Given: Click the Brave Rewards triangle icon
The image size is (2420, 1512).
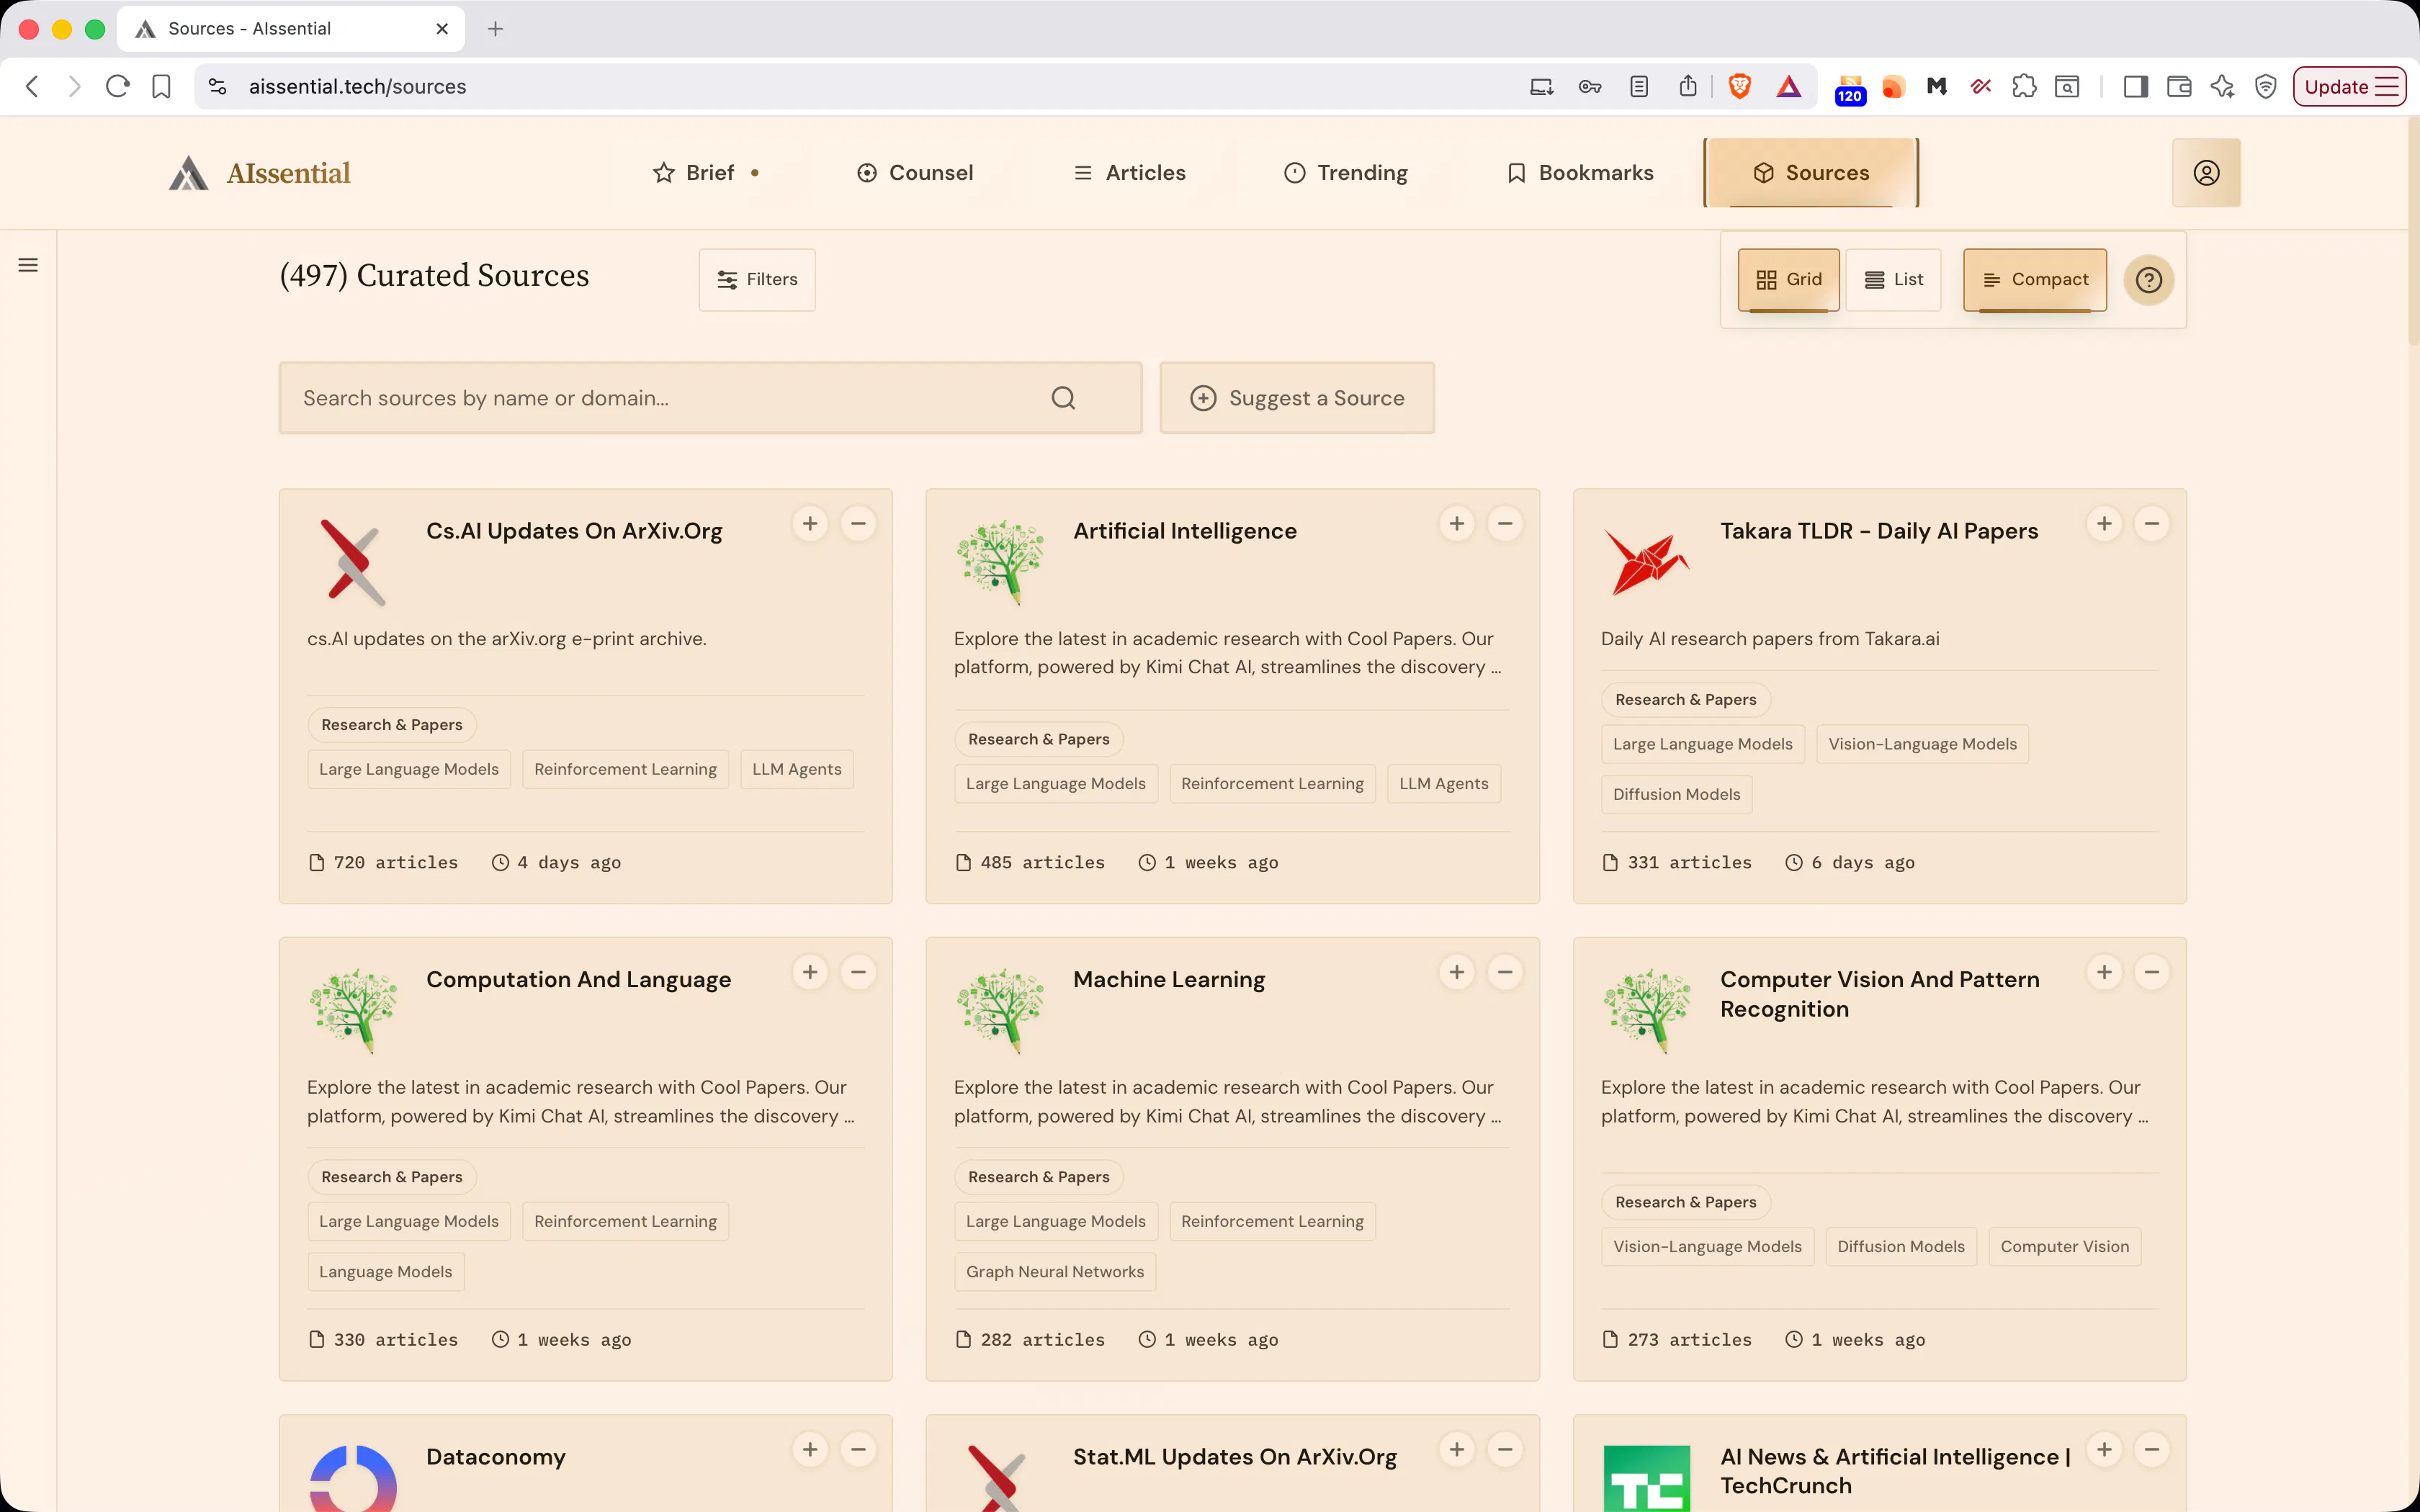Looking at the screenshot, I should [1789, 87].
